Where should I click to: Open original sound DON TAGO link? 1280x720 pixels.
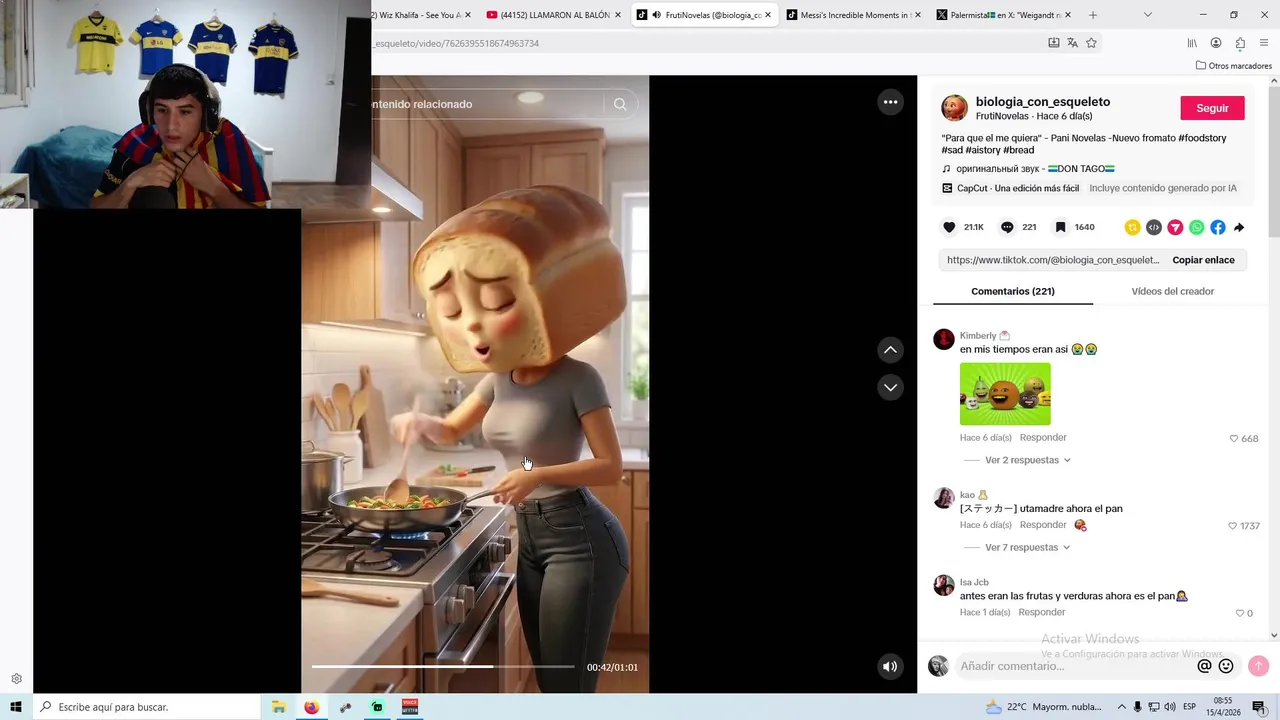[1035, 169]
